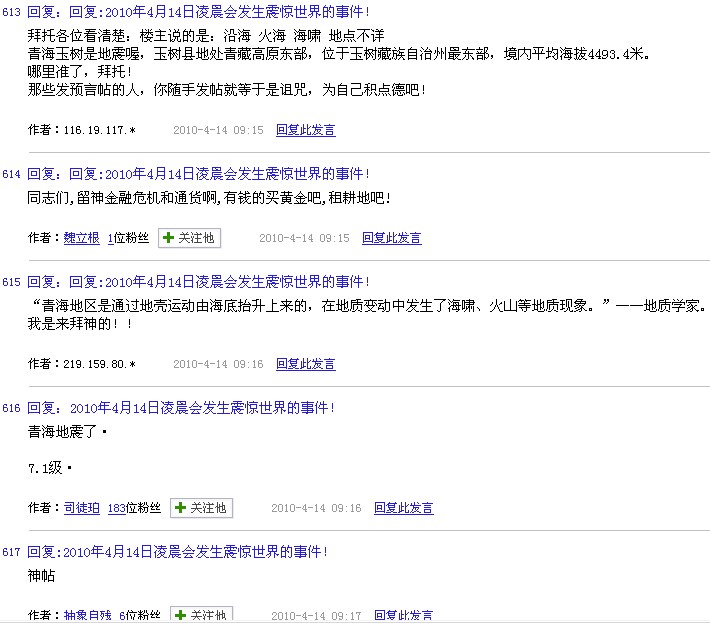Open author profile 司徒珀

[81, 508]
